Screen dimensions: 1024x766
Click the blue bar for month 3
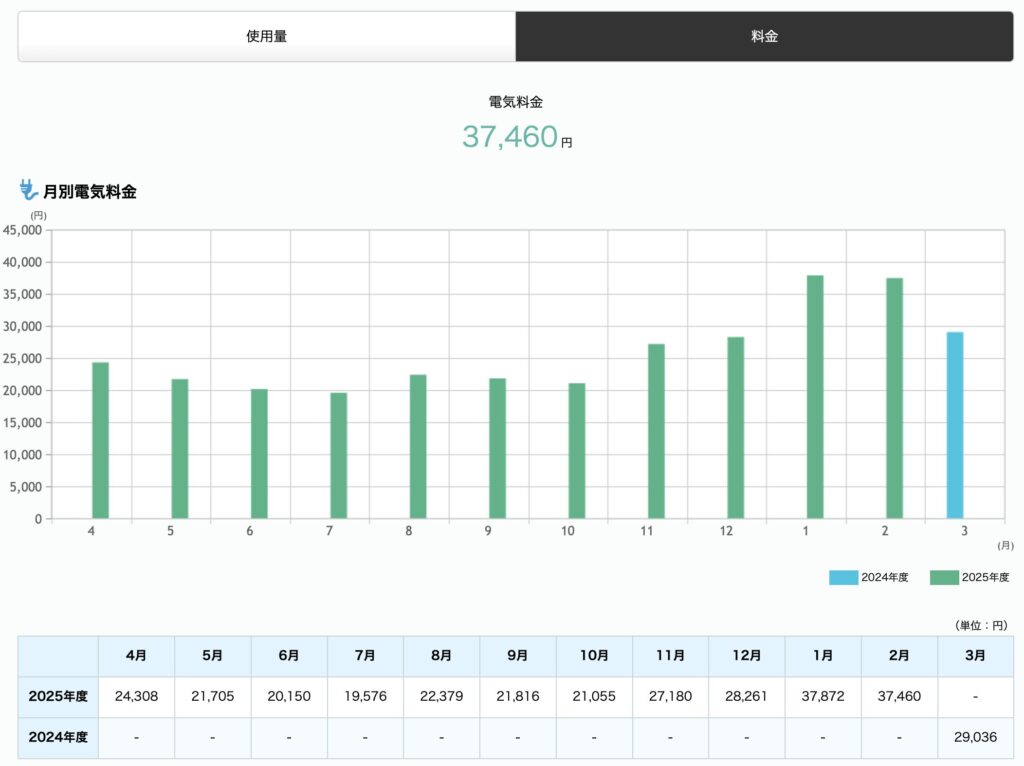(x=955, y=425)
